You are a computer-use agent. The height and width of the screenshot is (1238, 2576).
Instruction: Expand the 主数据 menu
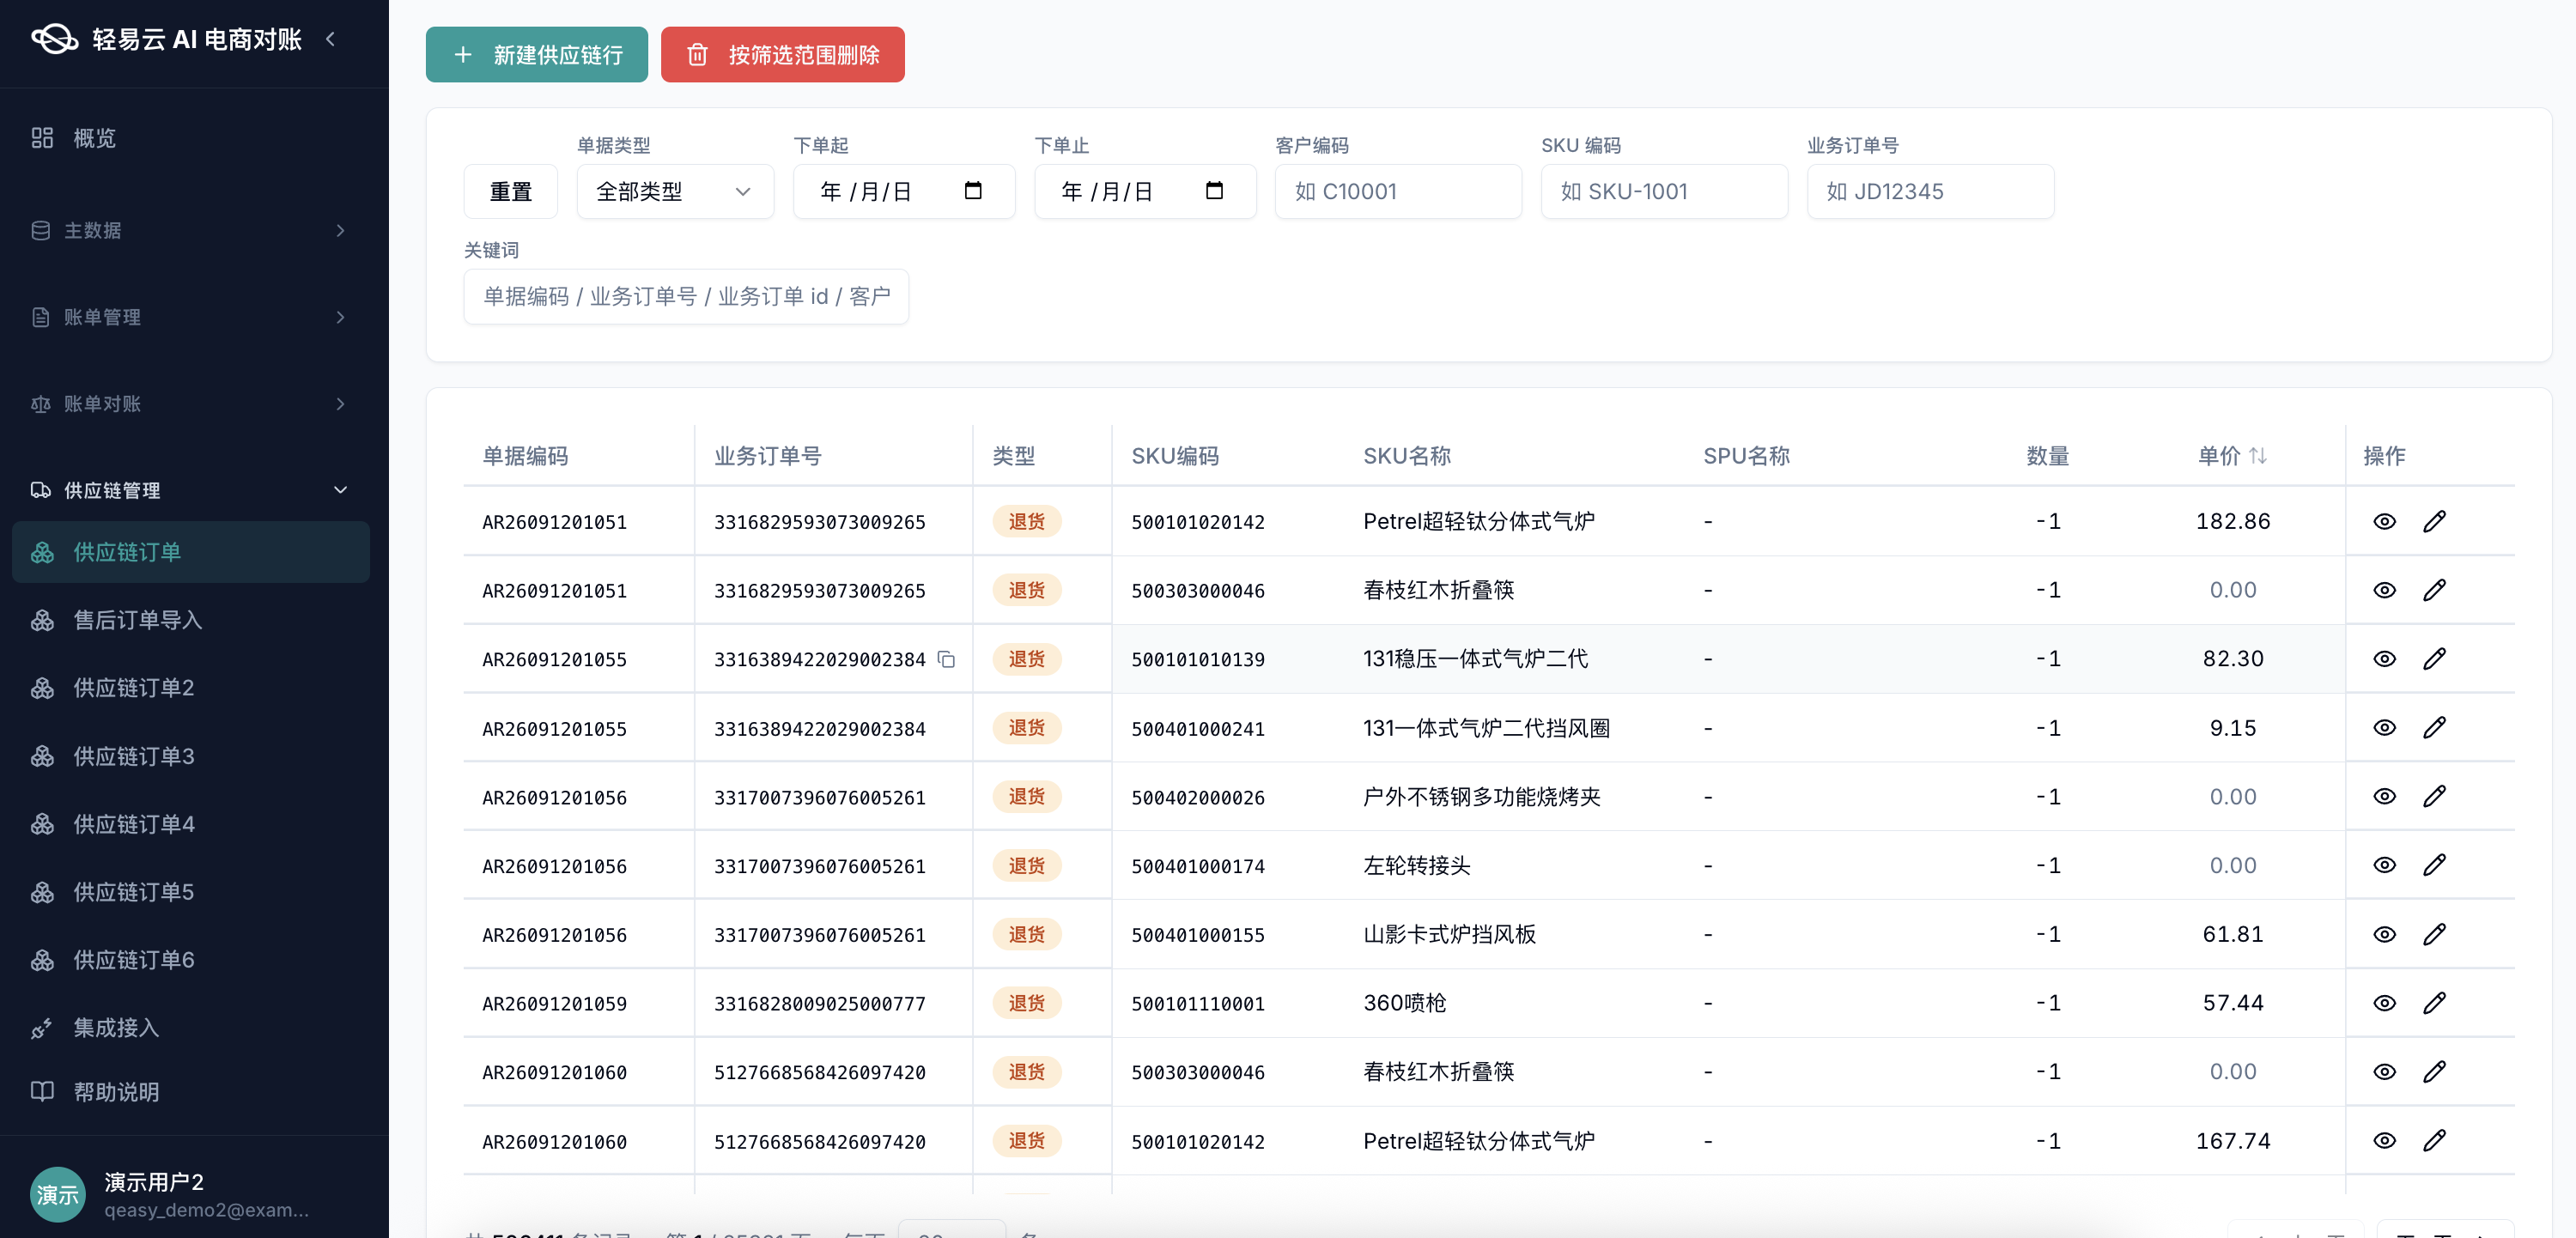[190, 230]
